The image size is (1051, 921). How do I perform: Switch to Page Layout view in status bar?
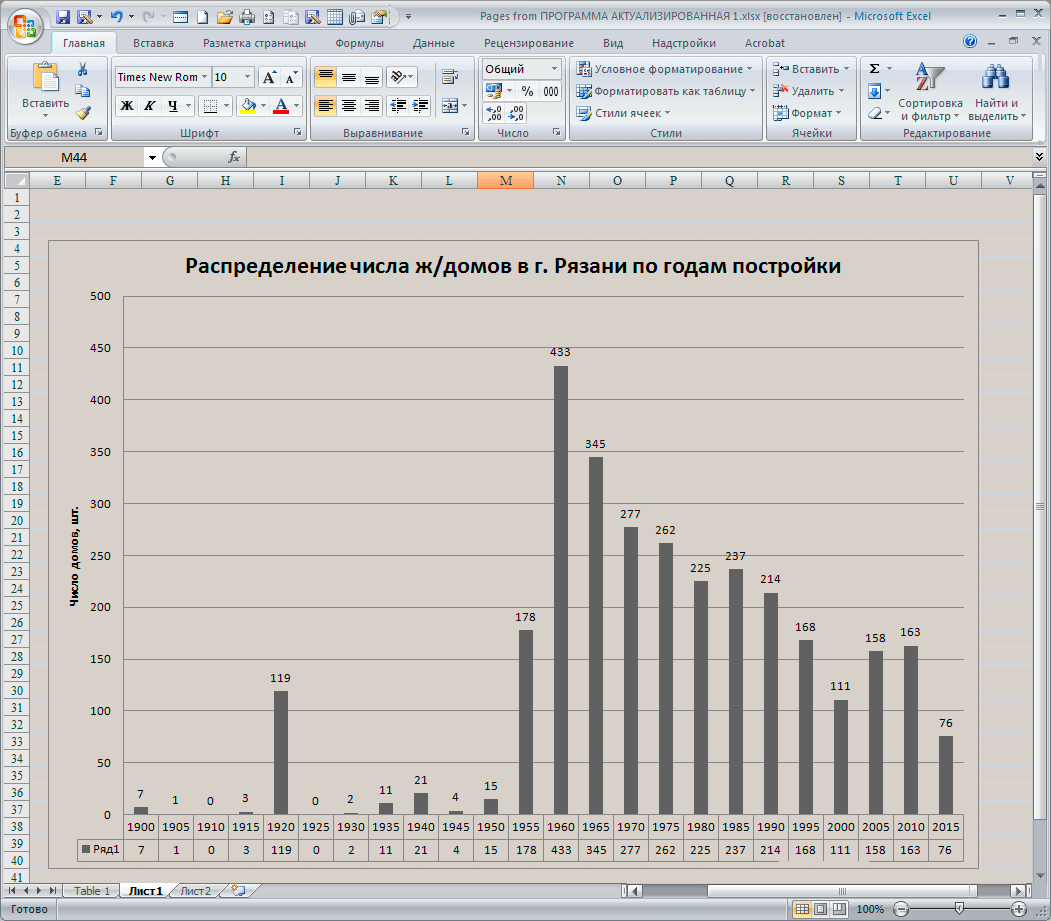[x=820, y=909]
